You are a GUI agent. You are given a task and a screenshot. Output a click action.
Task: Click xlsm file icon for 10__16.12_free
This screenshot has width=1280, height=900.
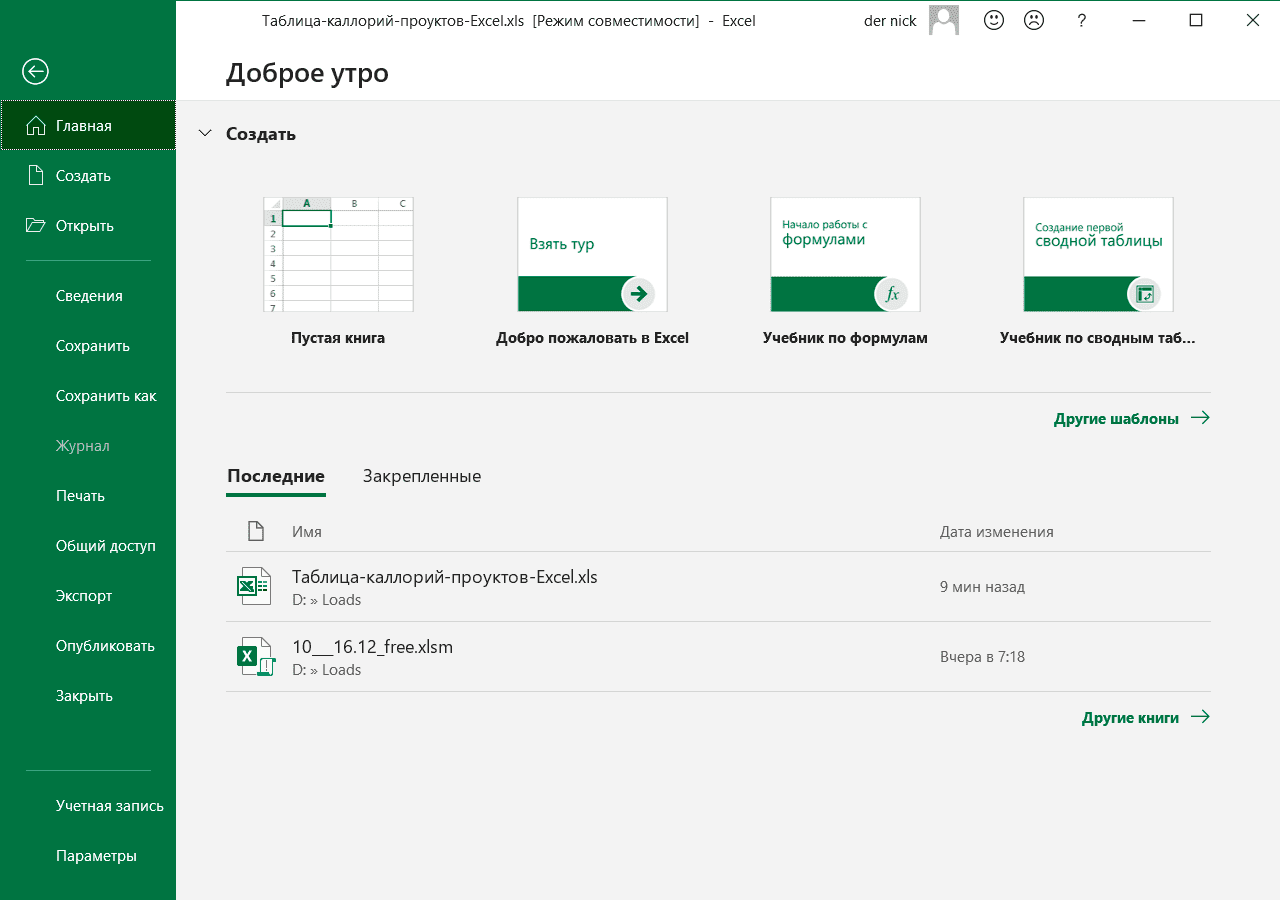(255, 656)
